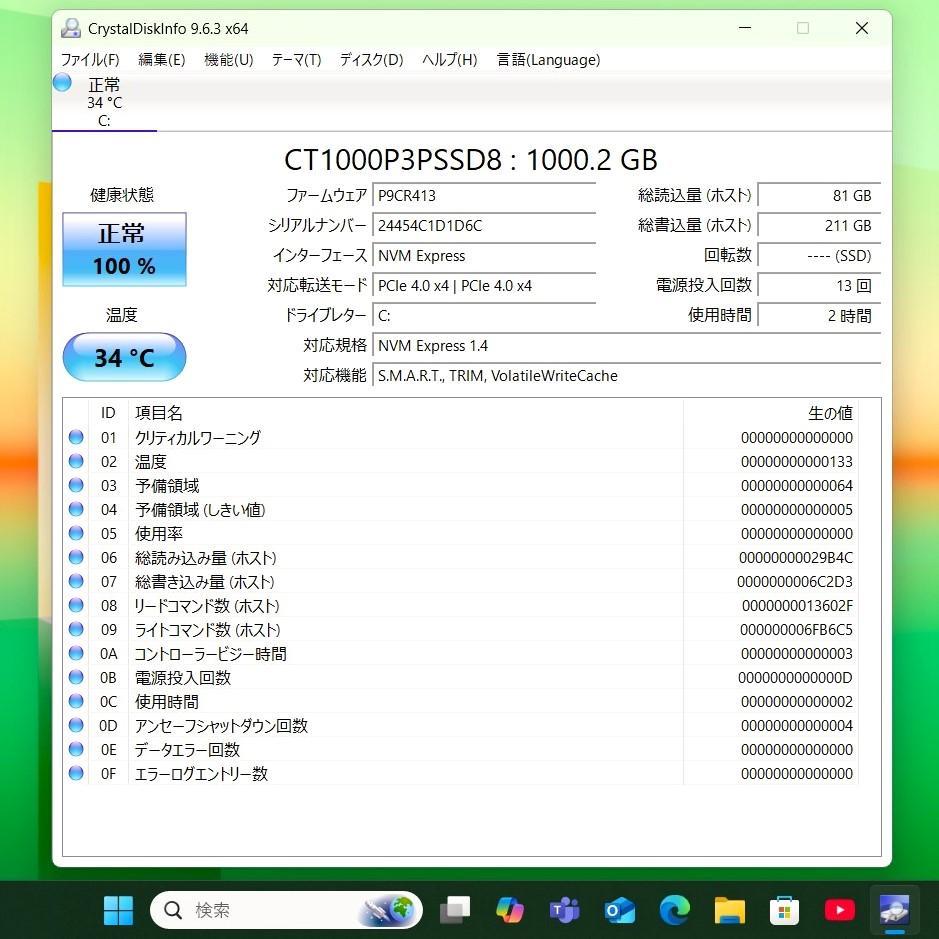
Task: Click the standard field NVM Express 1.4
Action: [x=626, y=346]
